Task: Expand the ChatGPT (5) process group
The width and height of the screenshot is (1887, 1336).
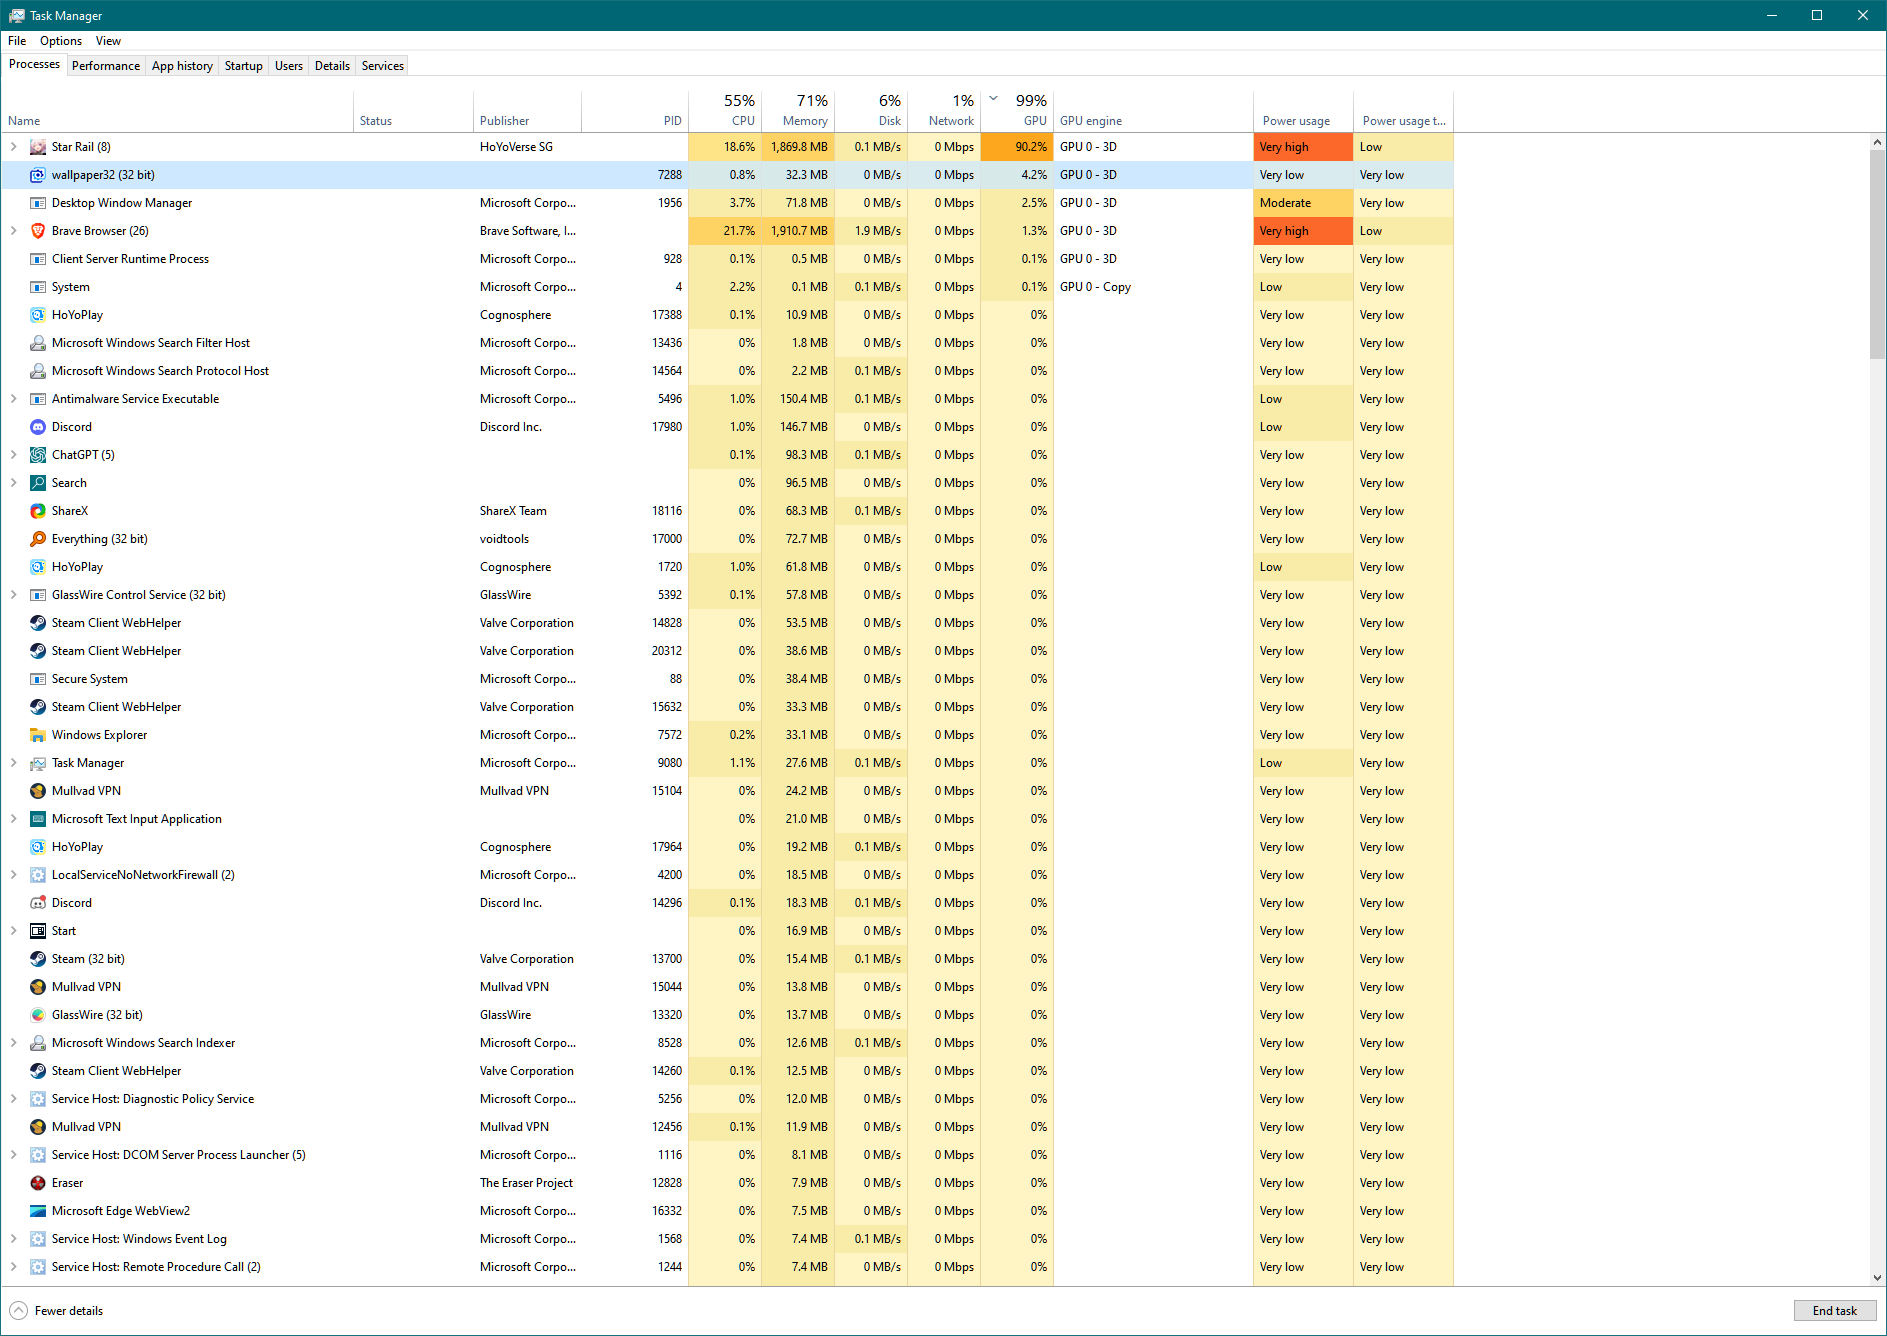Action: point(14,455)
